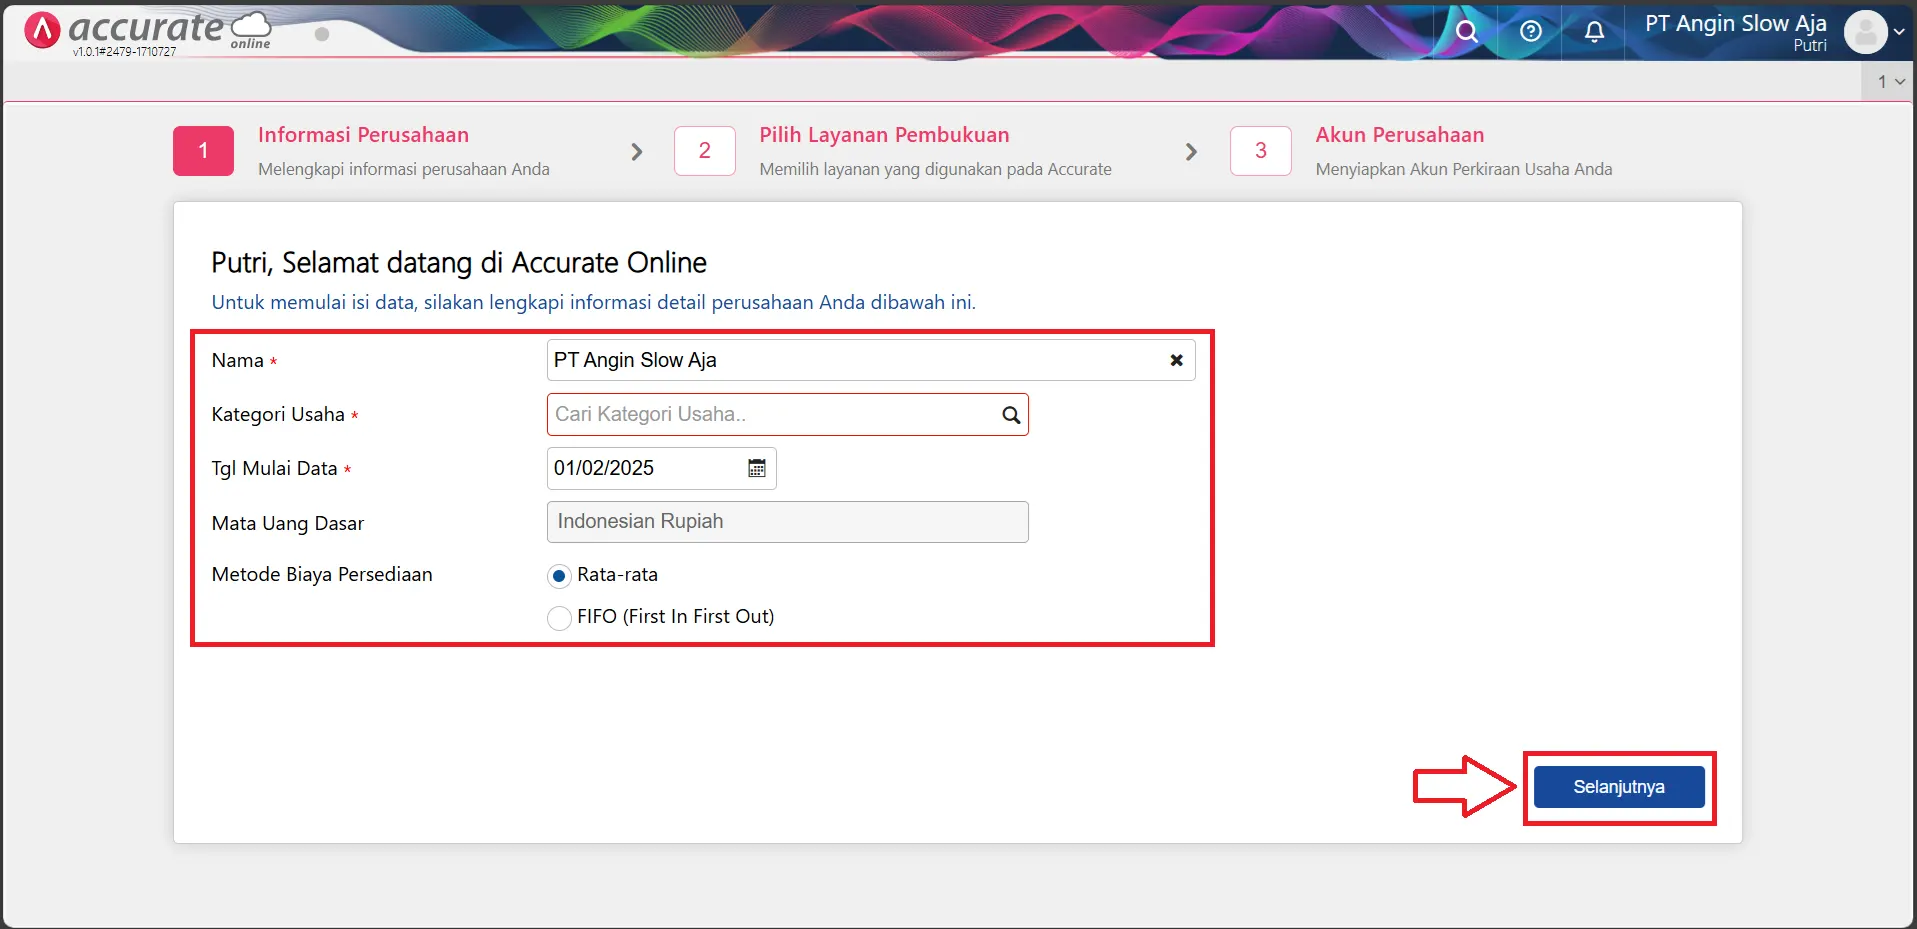1917x929 pixels.
Task: Open the tab counter dropdown showing 1
Action: coord(1890,82)
